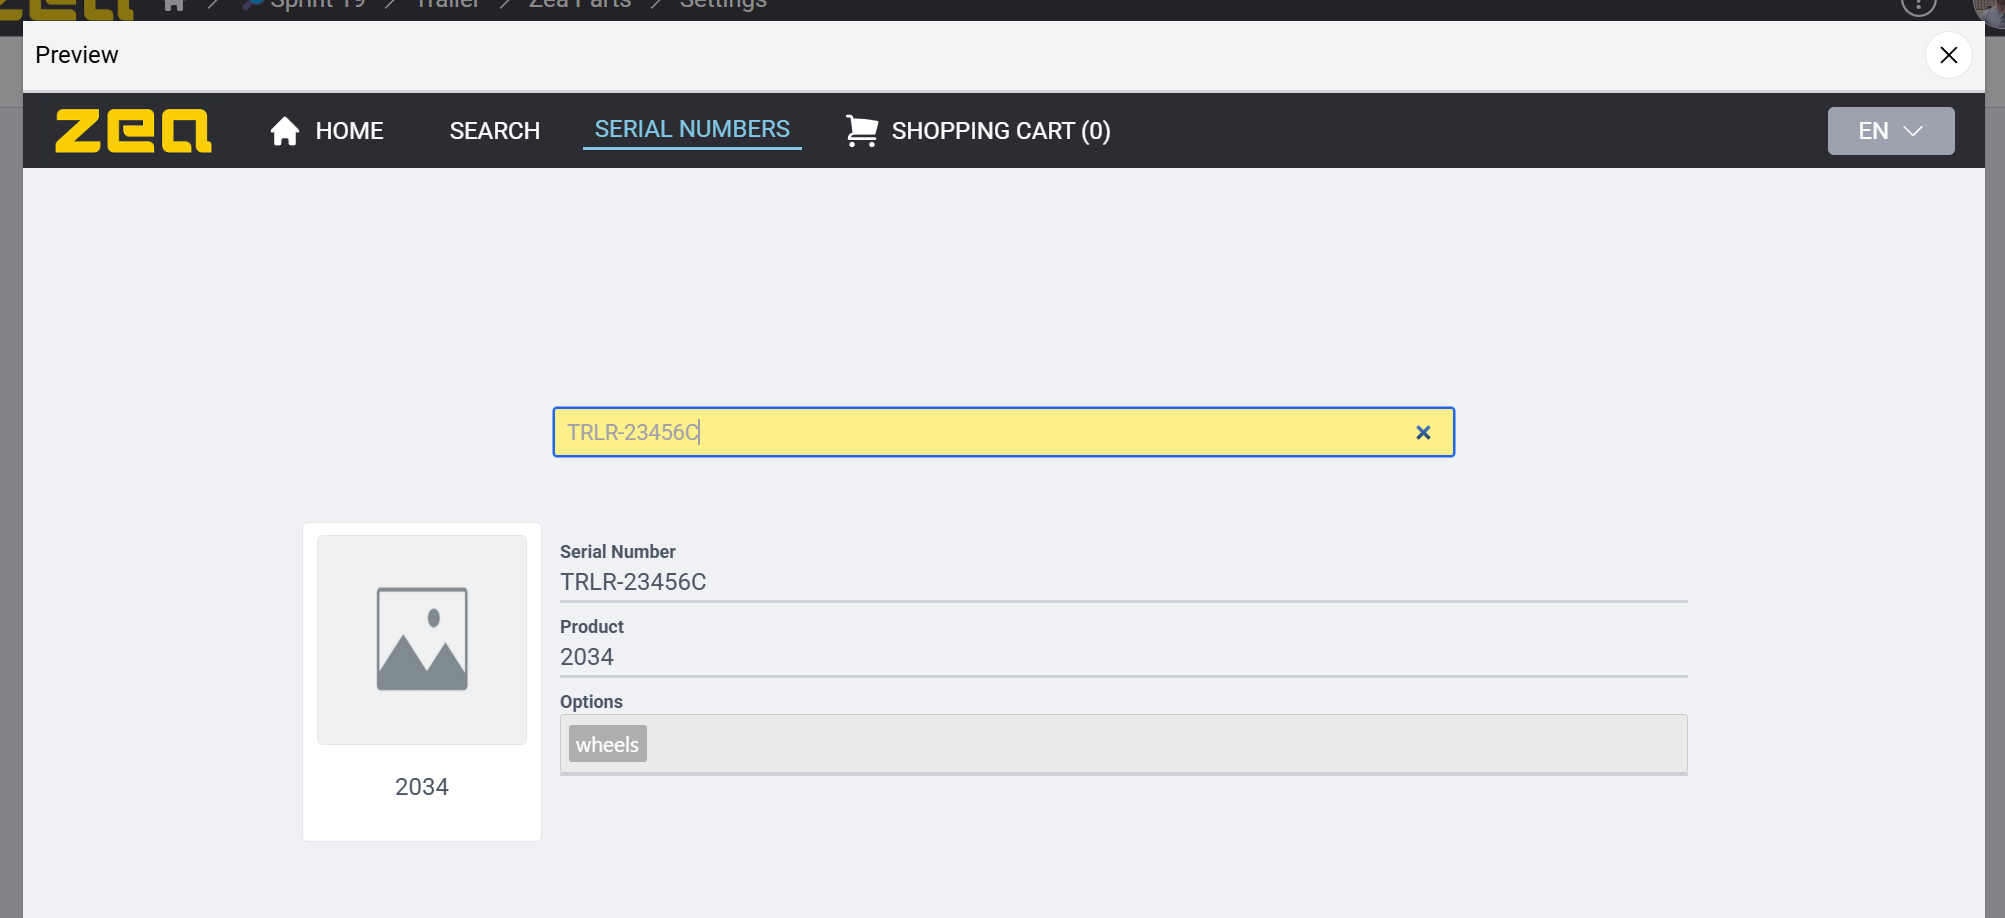Click the placeholder image icon for product 2034

click(x=422, y=639)
